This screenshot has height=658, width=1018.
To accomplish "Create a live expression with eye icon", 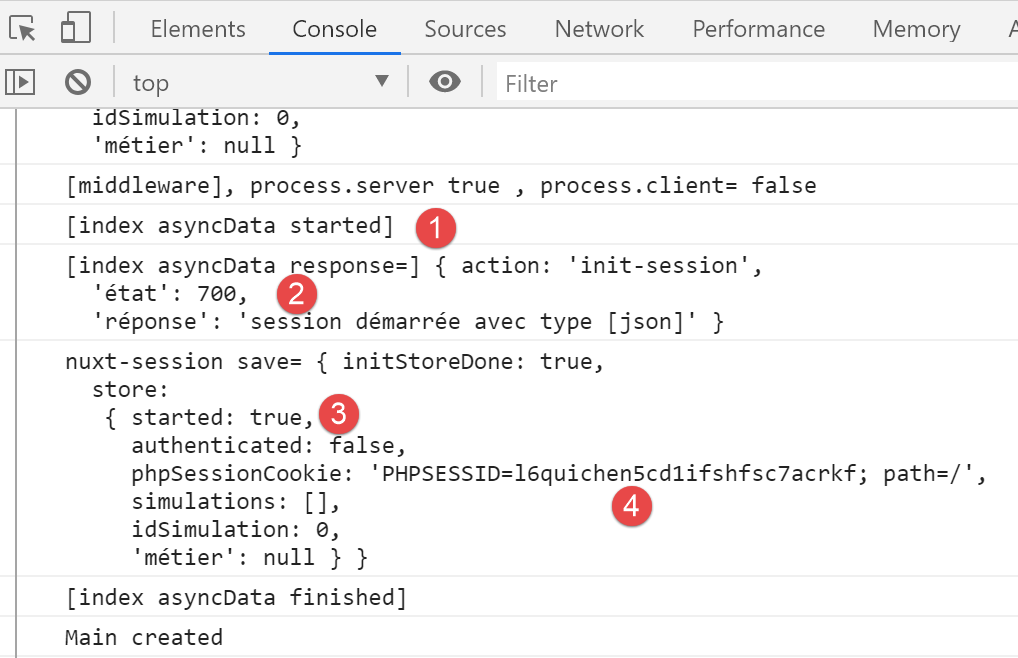I will click(445, 82).
